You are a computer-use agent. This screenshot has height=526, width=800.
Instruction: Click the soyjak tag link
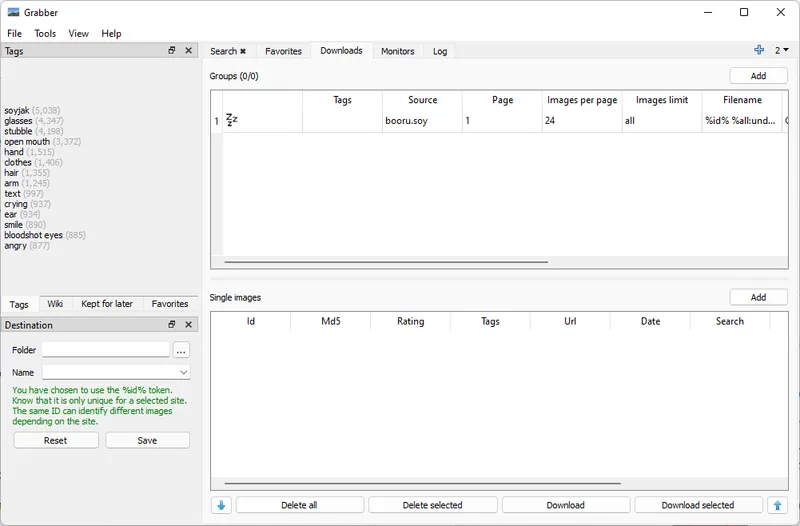(x=16, y=110)
